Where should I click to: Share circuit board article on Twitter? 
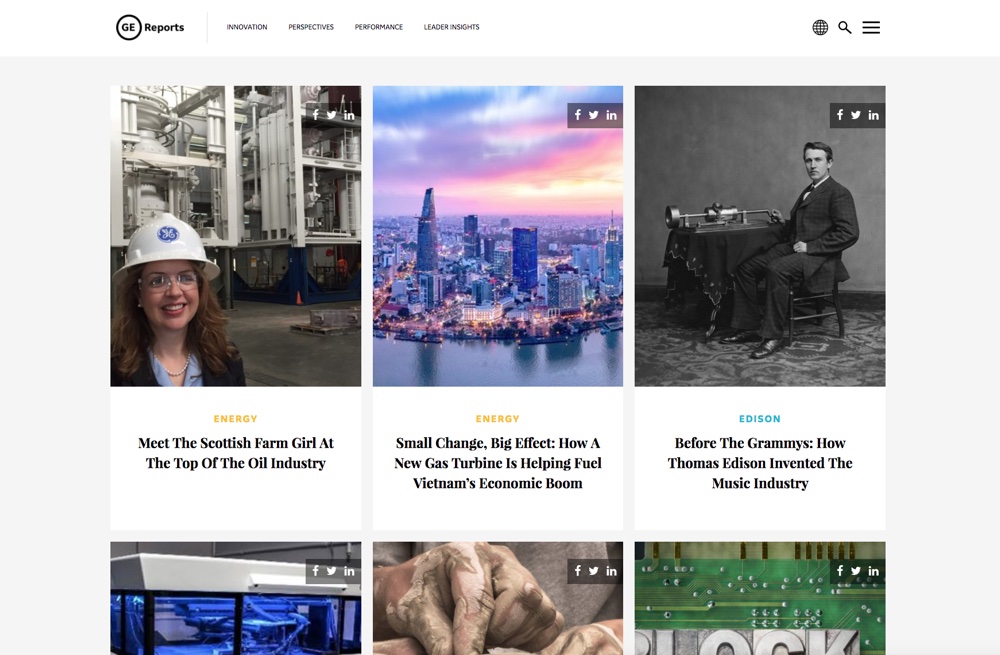click(856, 571)
